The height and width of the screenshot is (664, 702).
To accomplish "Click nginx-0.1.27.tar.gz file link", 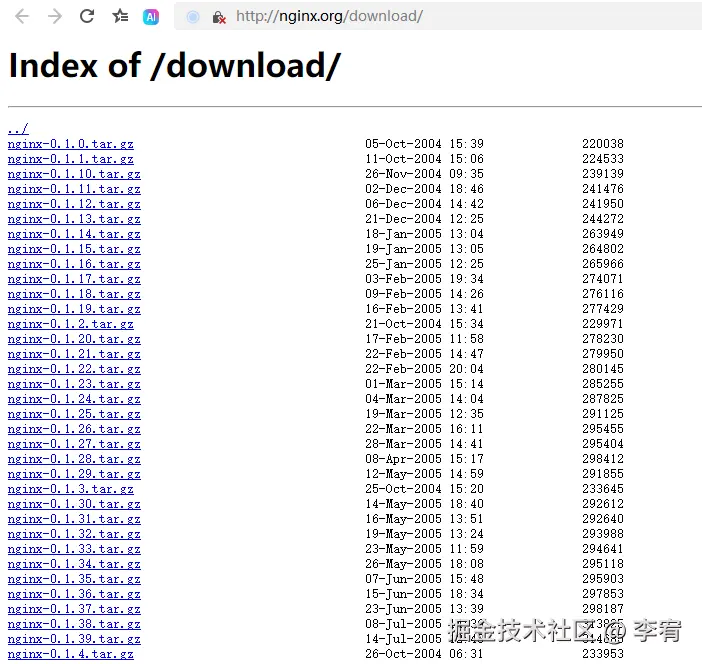I will coord(74,444).
